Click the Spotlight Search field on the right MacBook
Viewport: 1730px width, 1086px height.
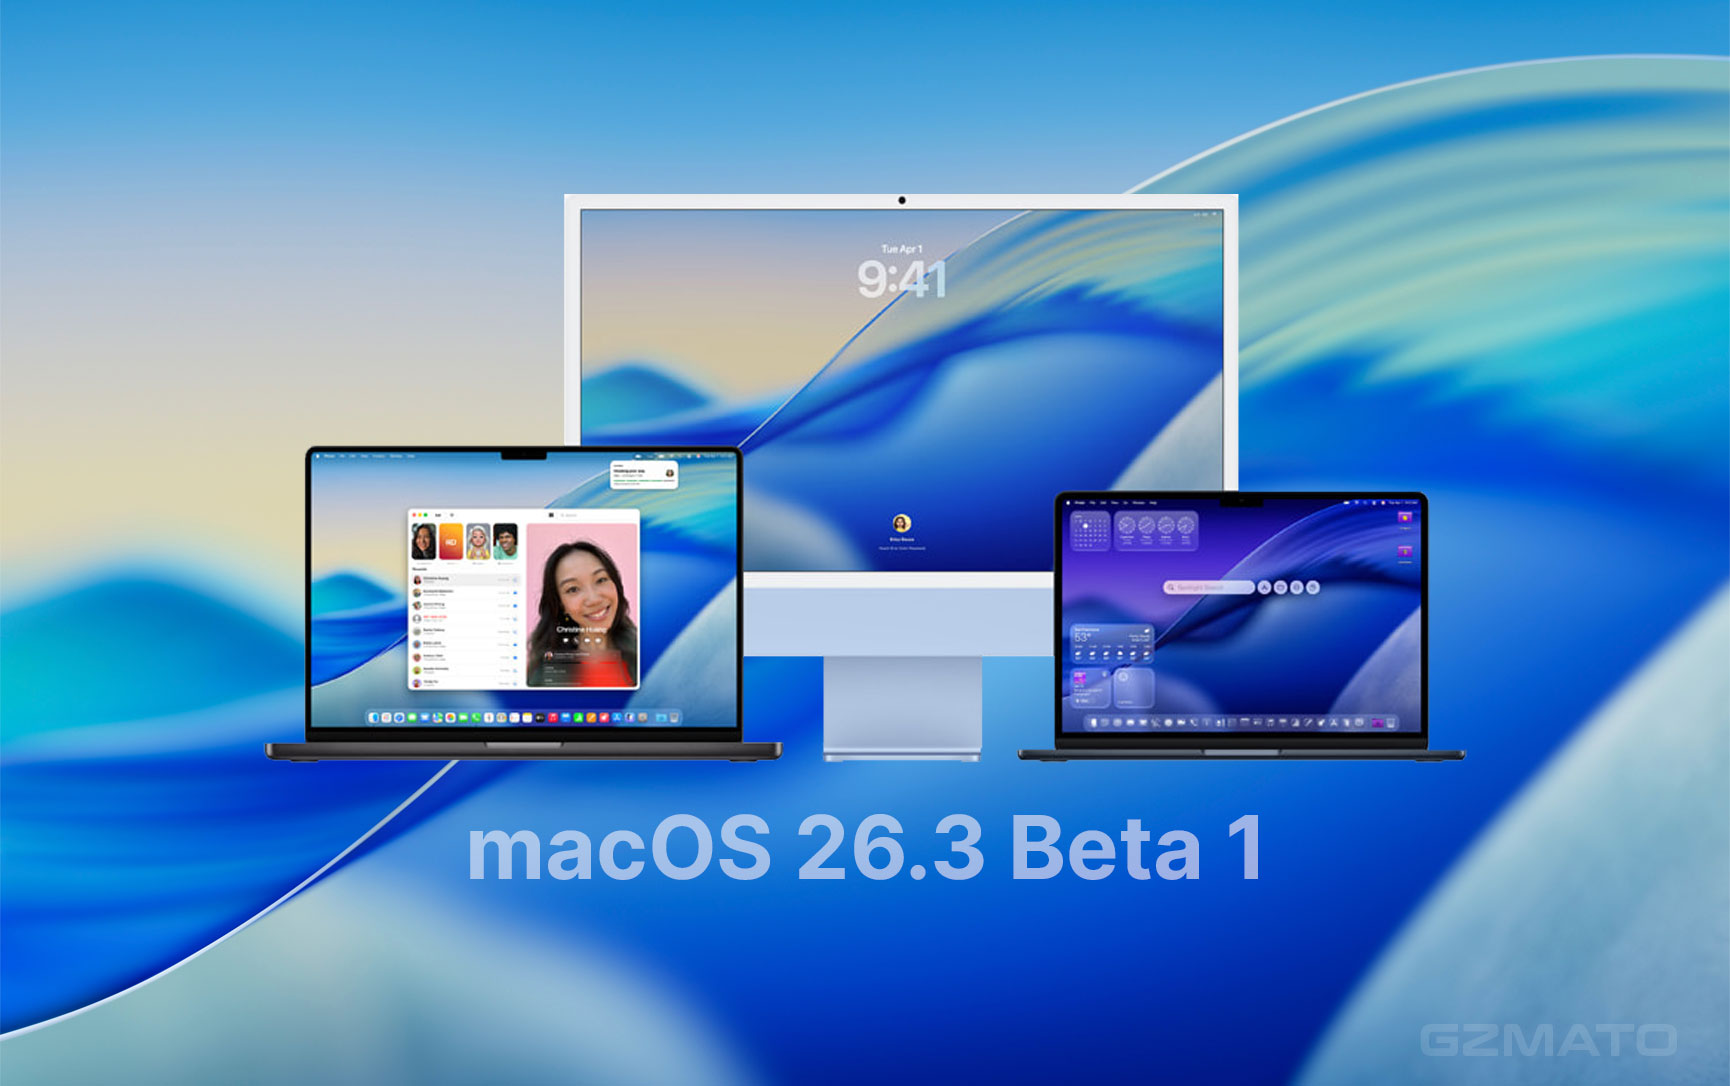(1209, 587)
